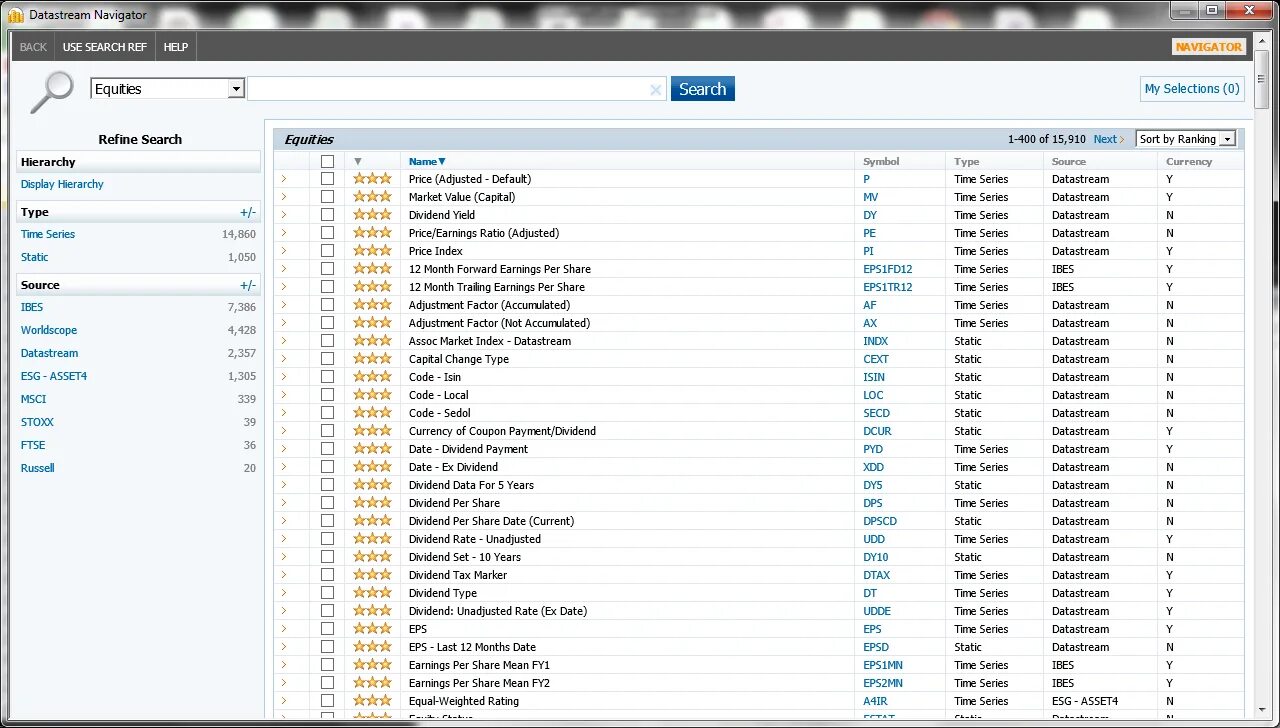Click the Datastream Navigator window title icon
Viewport: 1280px width, 728px height.
[17, 14]
